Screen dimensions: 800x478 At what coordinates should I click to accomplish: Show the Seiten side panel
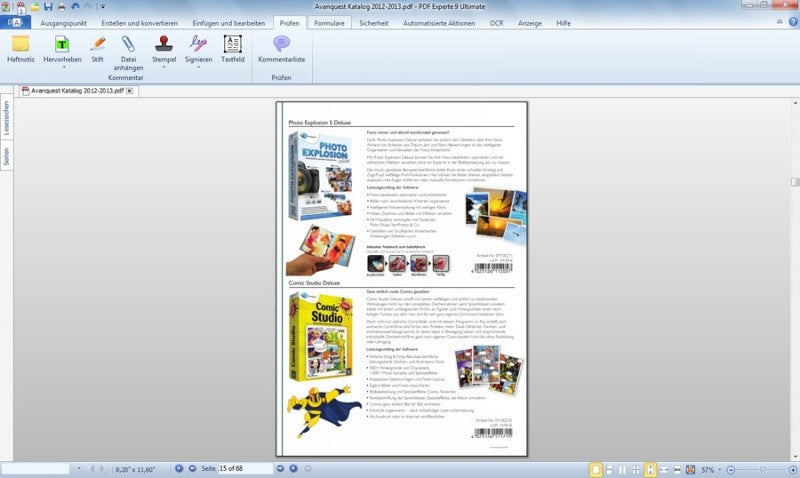click(6, 156)
